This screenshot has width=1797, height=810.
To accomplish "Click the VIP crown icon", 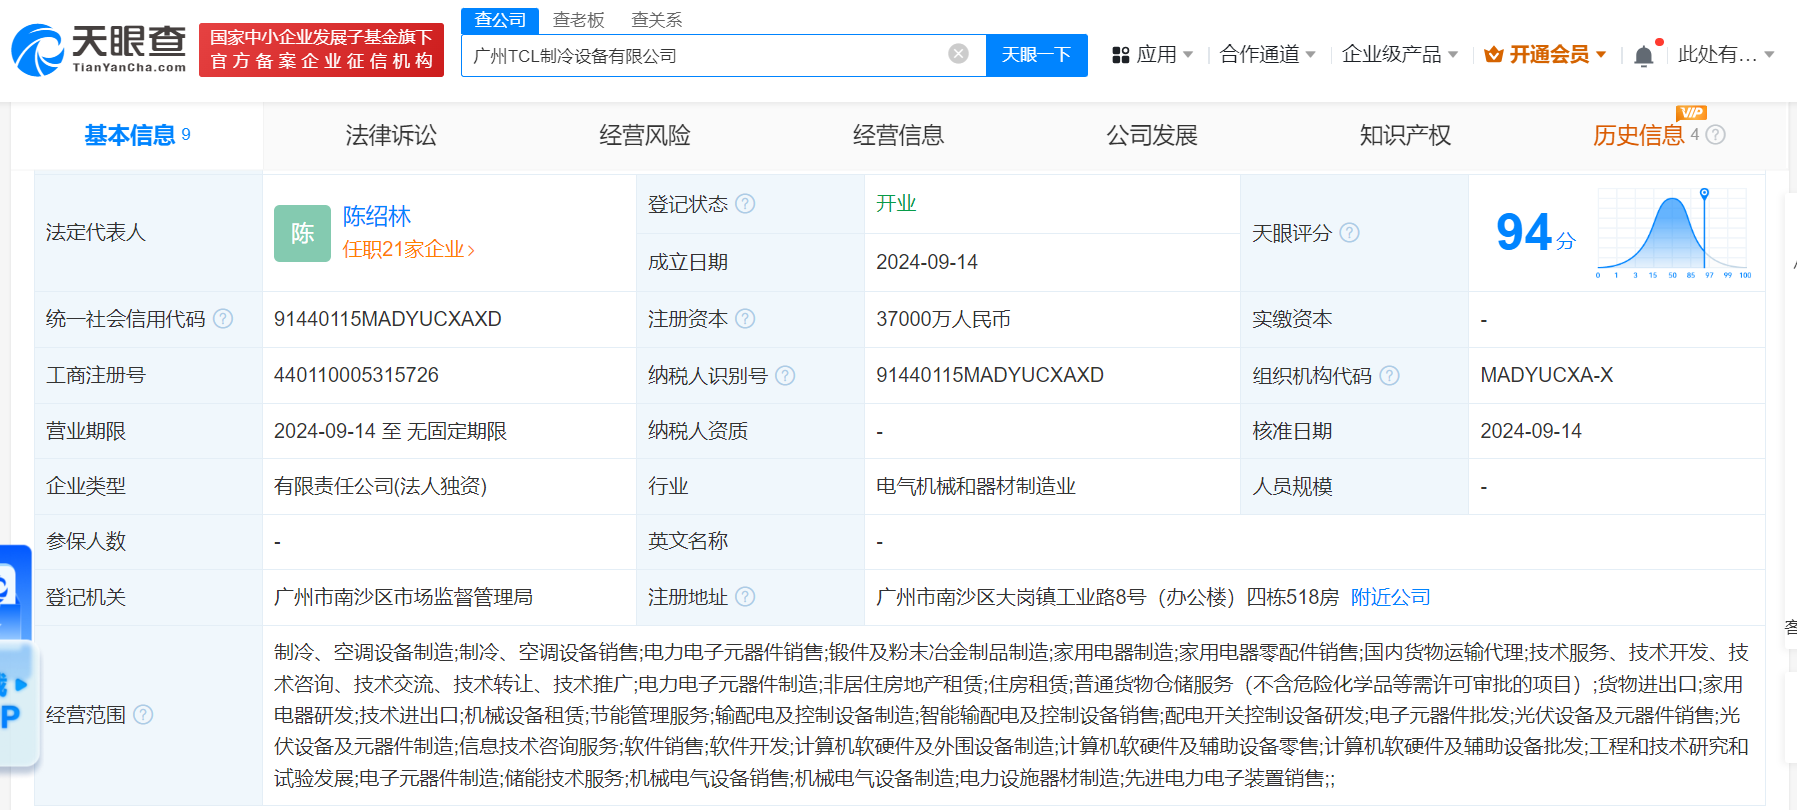I will point(1494,55).
